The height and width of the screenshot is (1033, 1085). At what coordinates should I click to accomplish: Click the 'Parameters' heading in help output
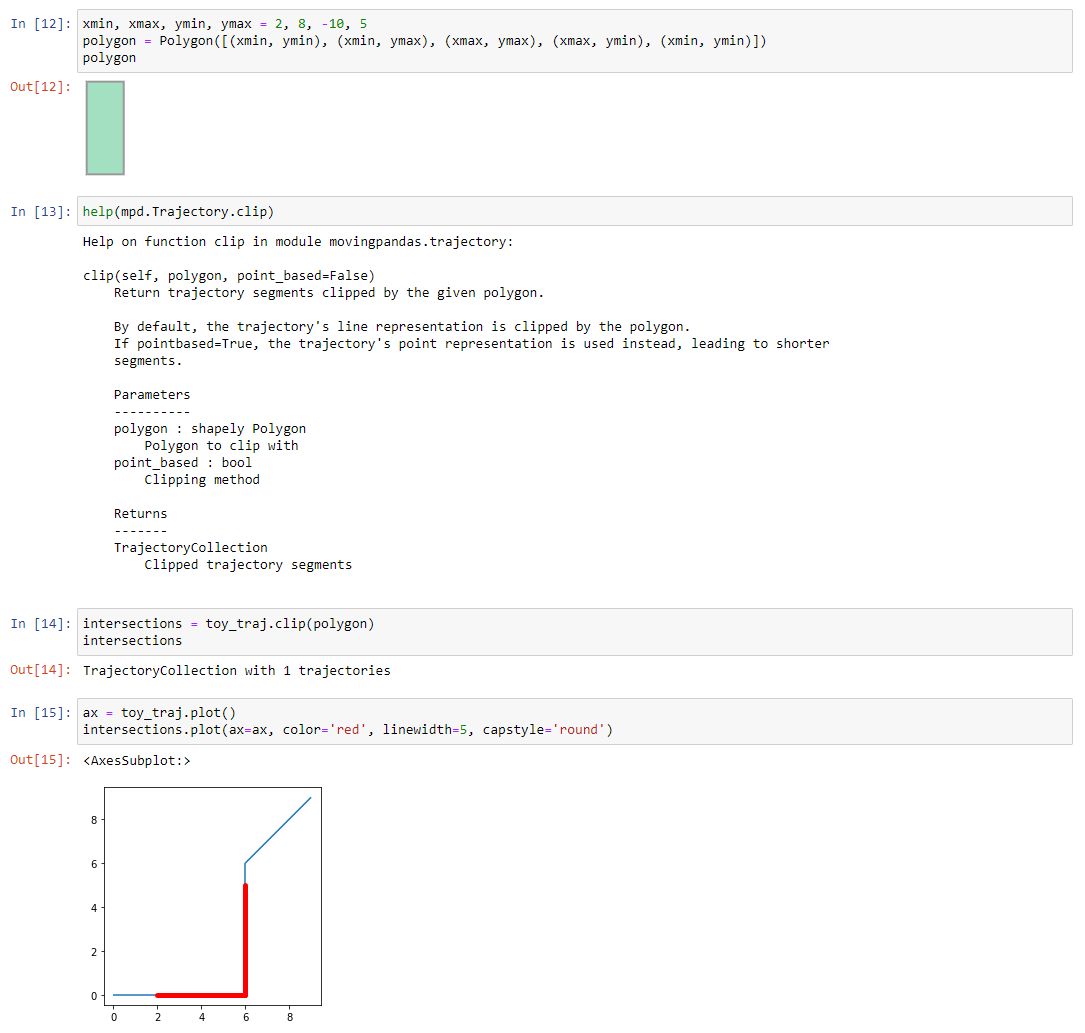point(152,394)
